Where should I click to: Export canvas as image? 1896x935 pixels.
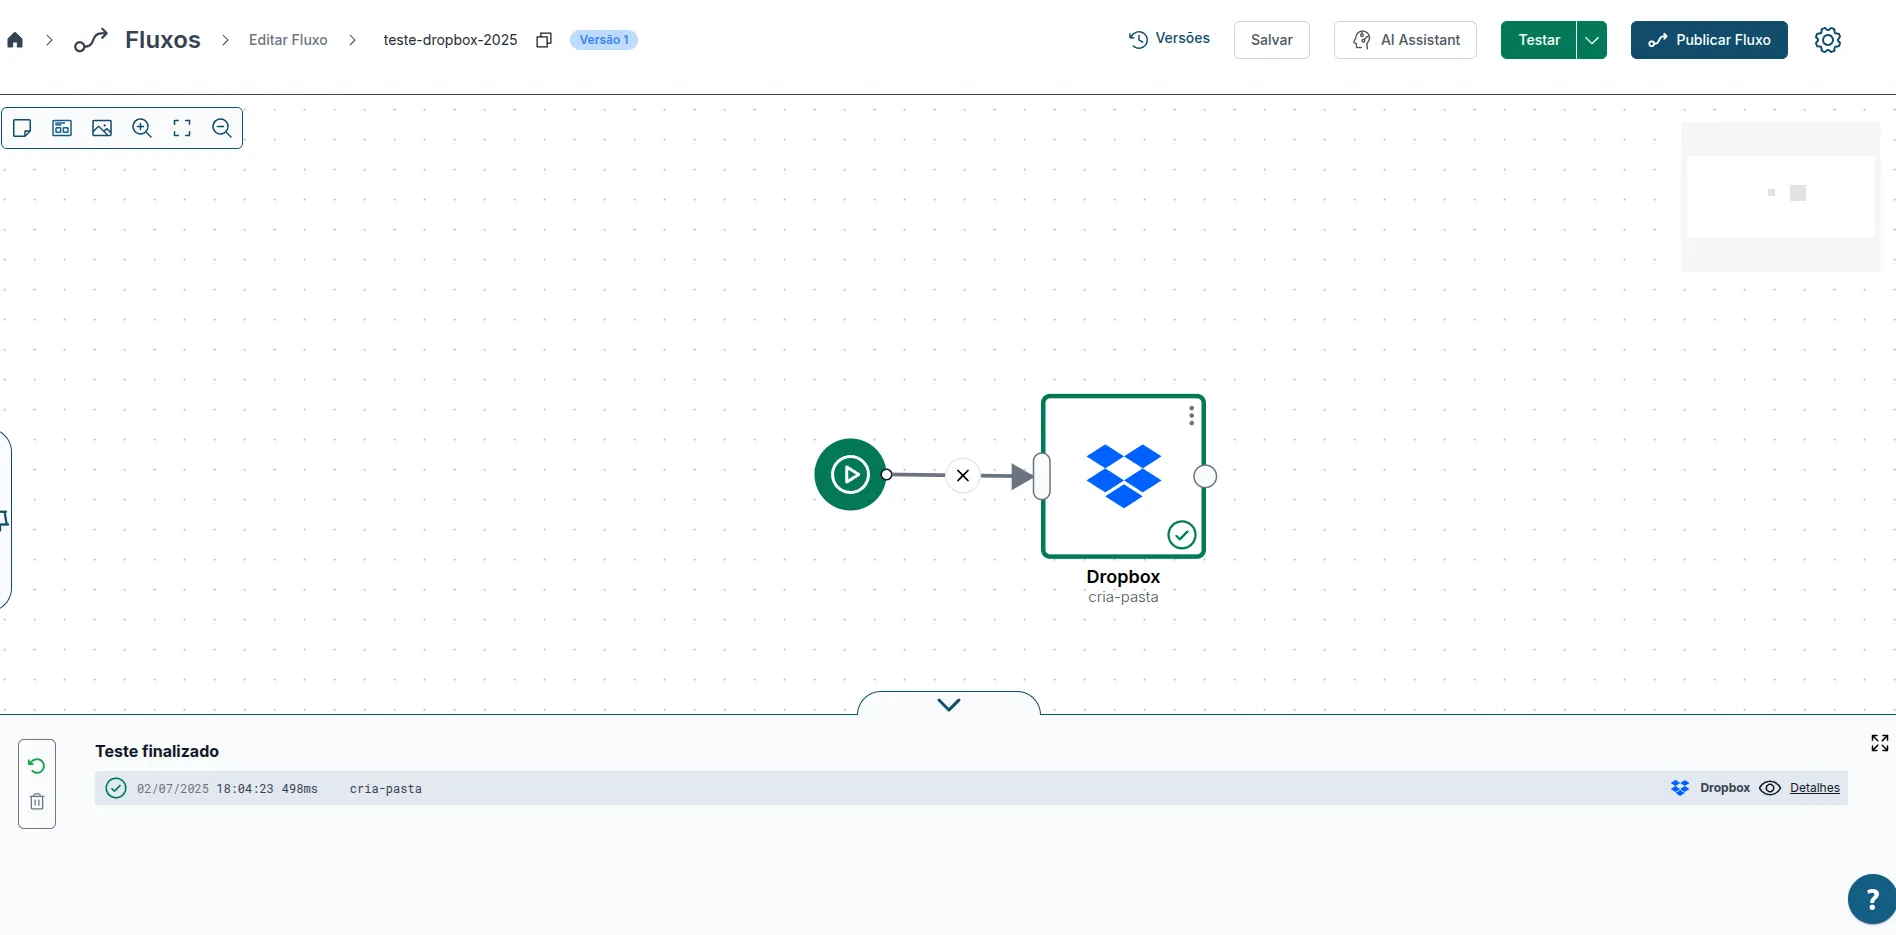[102, 128]
